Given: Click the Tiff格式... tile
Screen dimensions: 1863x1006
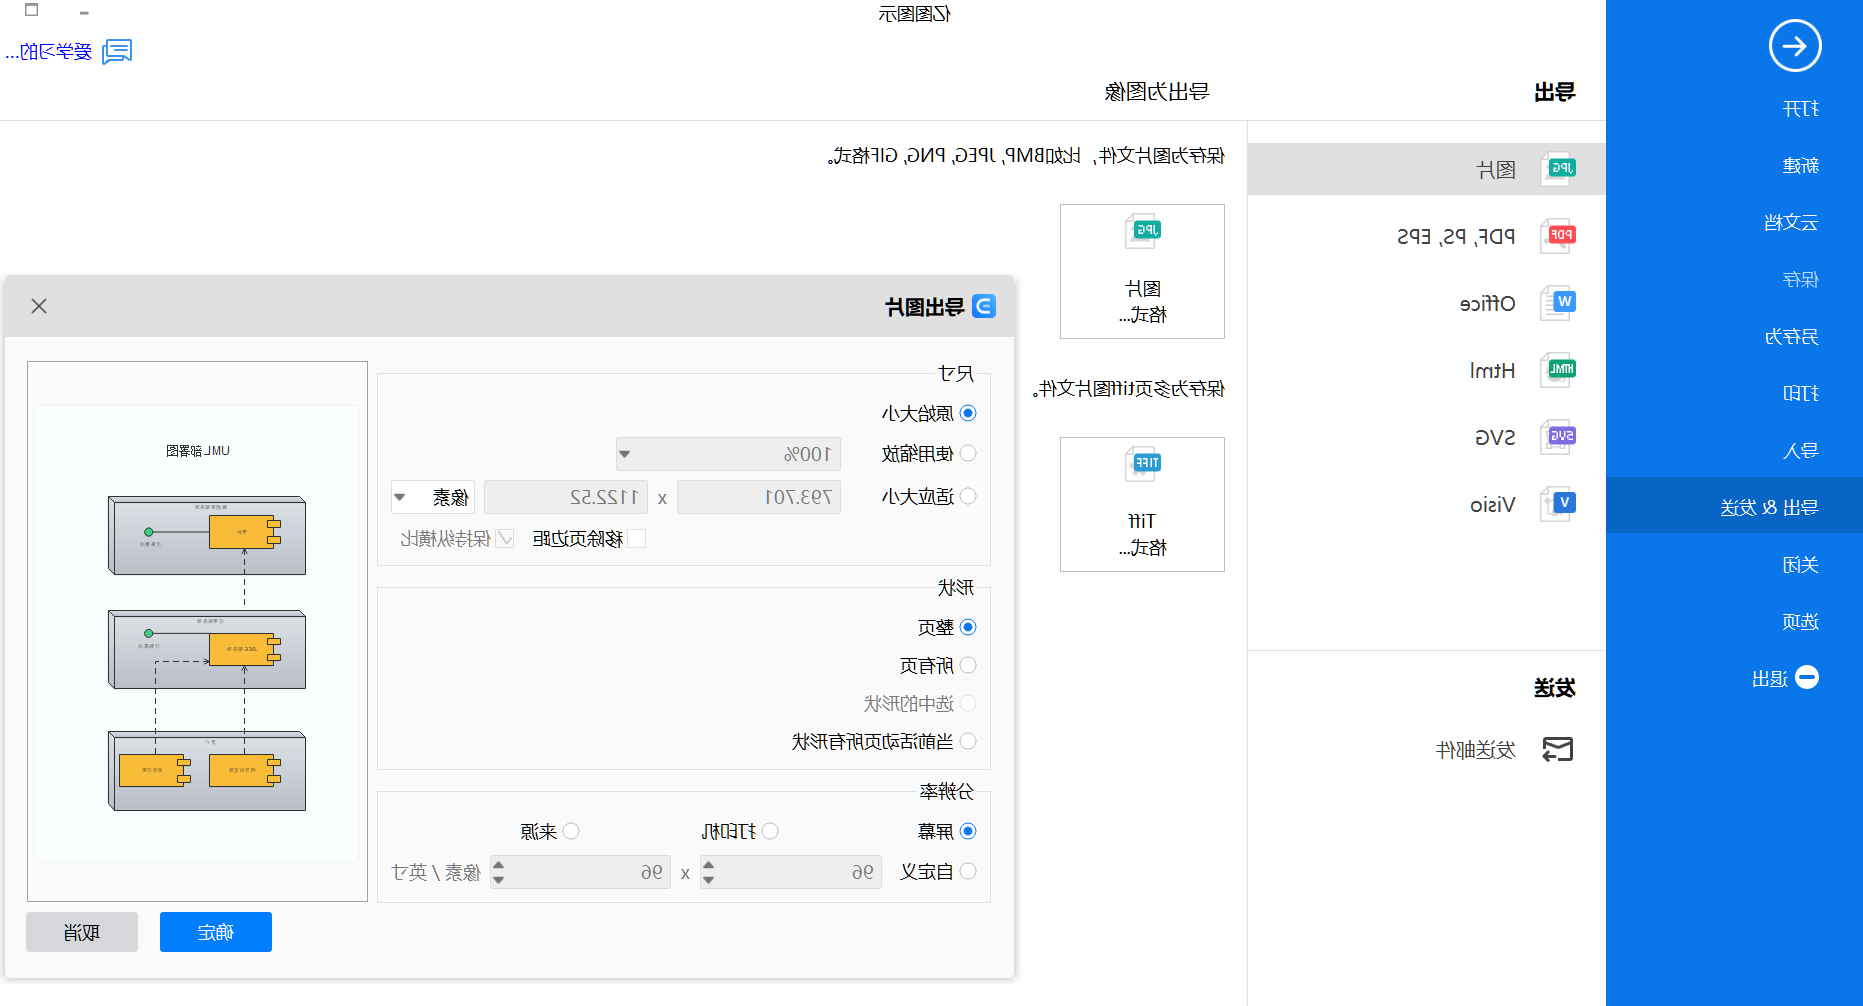Looking at the screenshot, I should coord(1142,504).
